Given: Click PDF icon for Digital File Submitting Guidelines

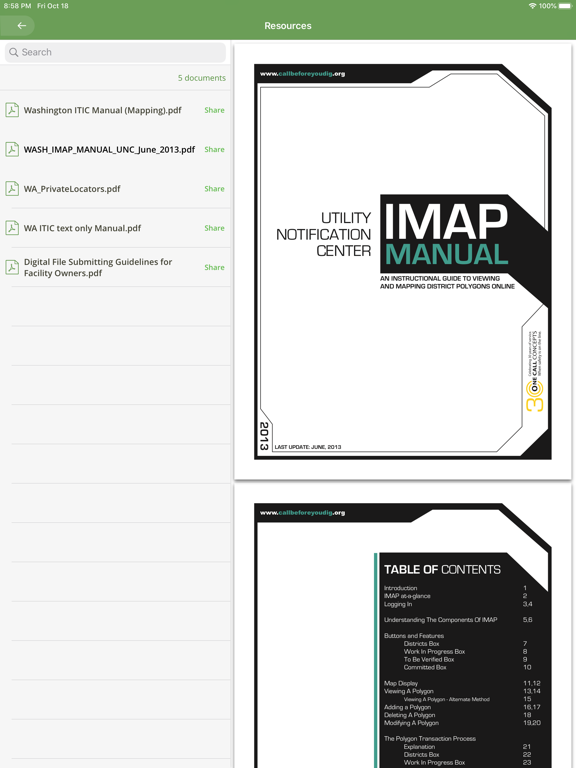Looking at the screenshot, I should click(12, 266).
